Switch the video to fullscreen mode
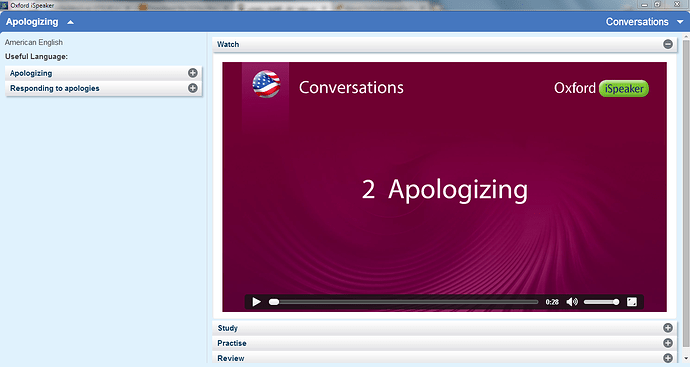 [632, 302]
